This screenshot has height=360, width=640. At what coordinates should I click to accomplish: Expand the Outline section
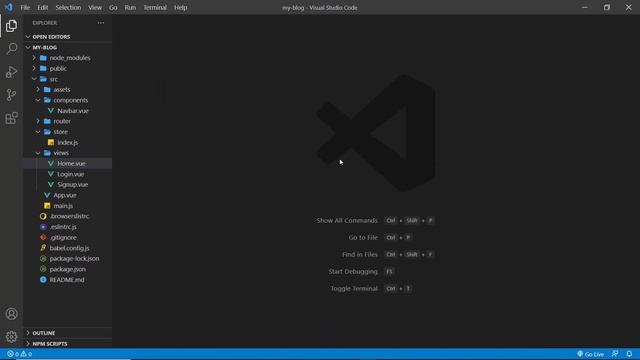click(67, 333)
